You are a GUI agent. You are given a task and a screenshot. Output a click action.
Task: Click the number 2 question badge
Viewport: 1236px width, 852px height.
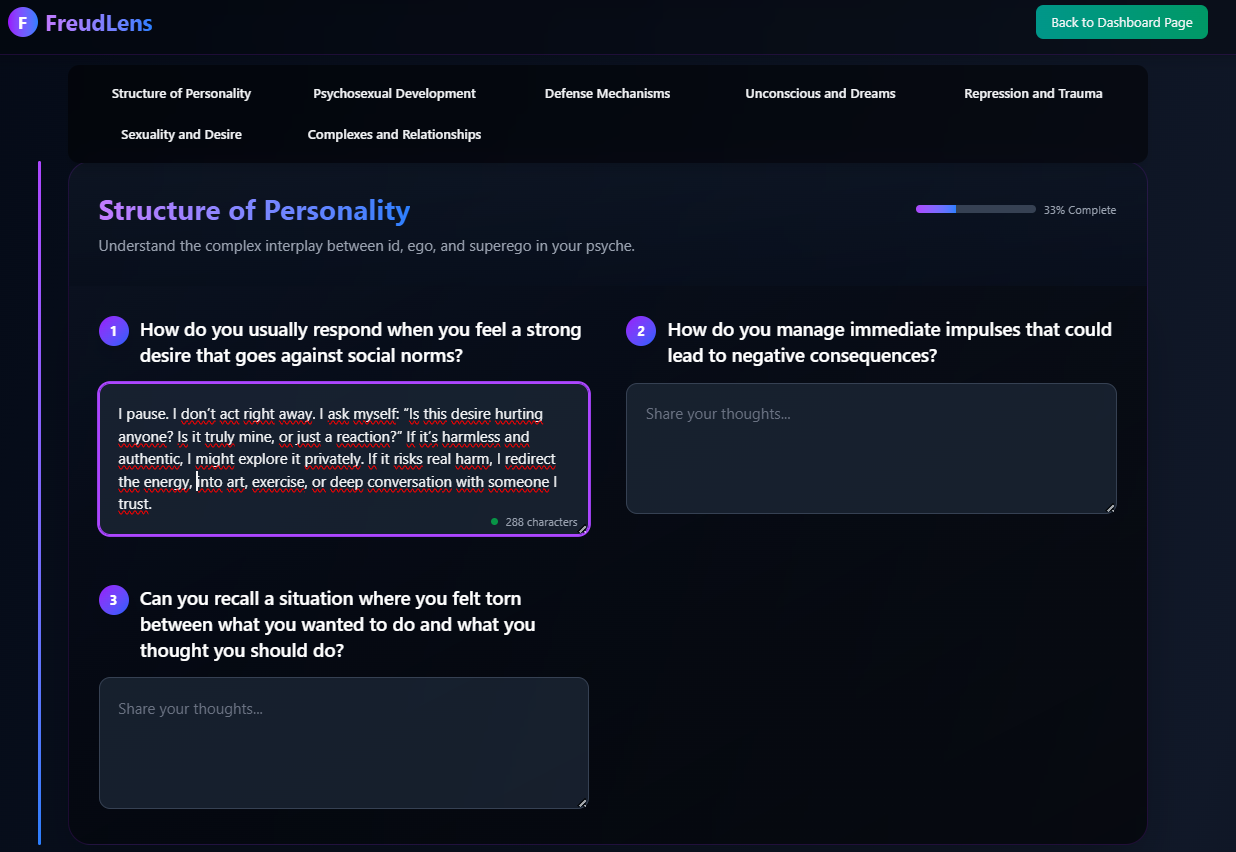(x=641, y=331)
